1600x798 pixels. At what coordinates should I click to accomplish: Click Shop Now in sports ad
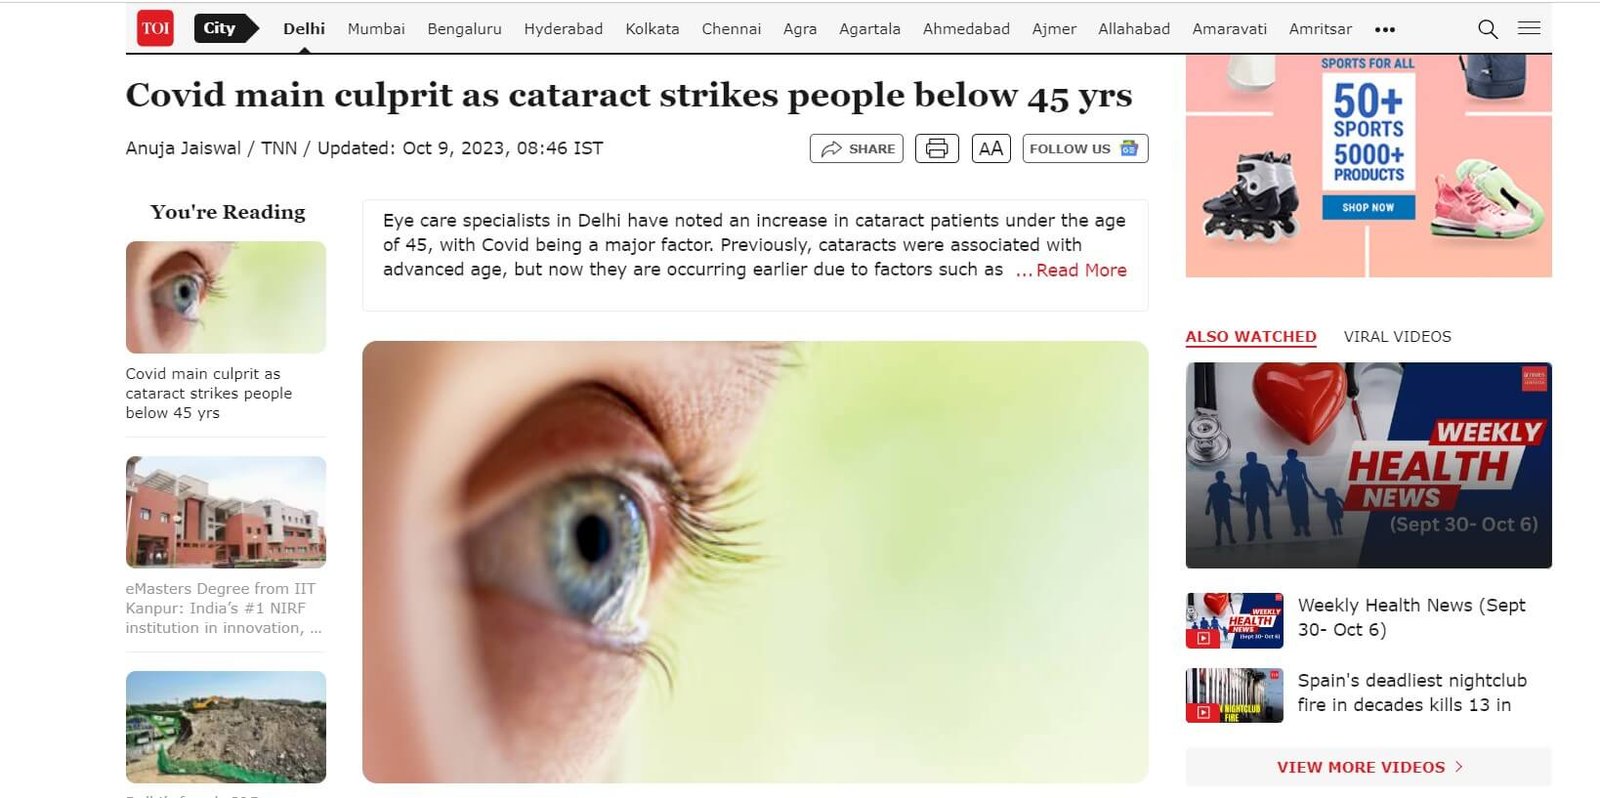tap(1368, 207)
